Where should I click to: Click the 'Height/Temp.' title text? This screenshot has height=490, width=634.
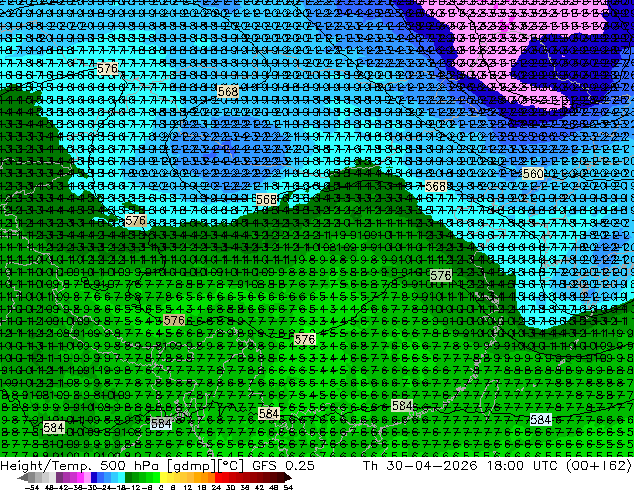[45, 465]
